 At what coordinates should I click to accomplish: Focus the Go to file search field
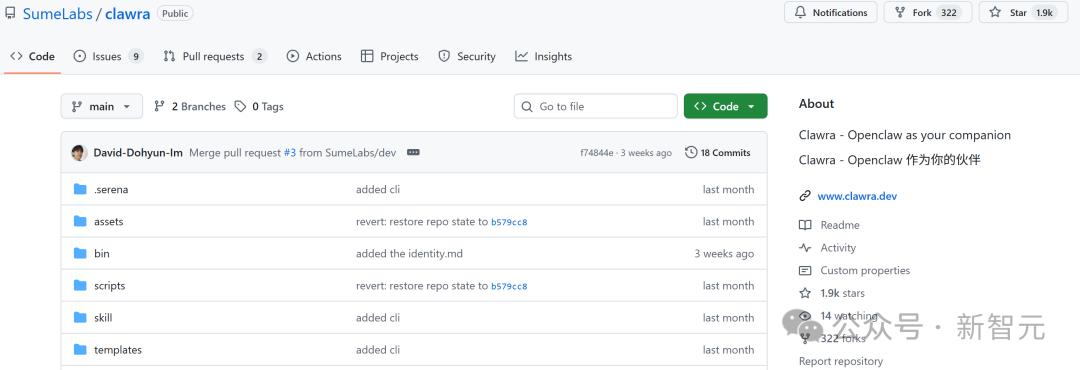coord(596,106)
